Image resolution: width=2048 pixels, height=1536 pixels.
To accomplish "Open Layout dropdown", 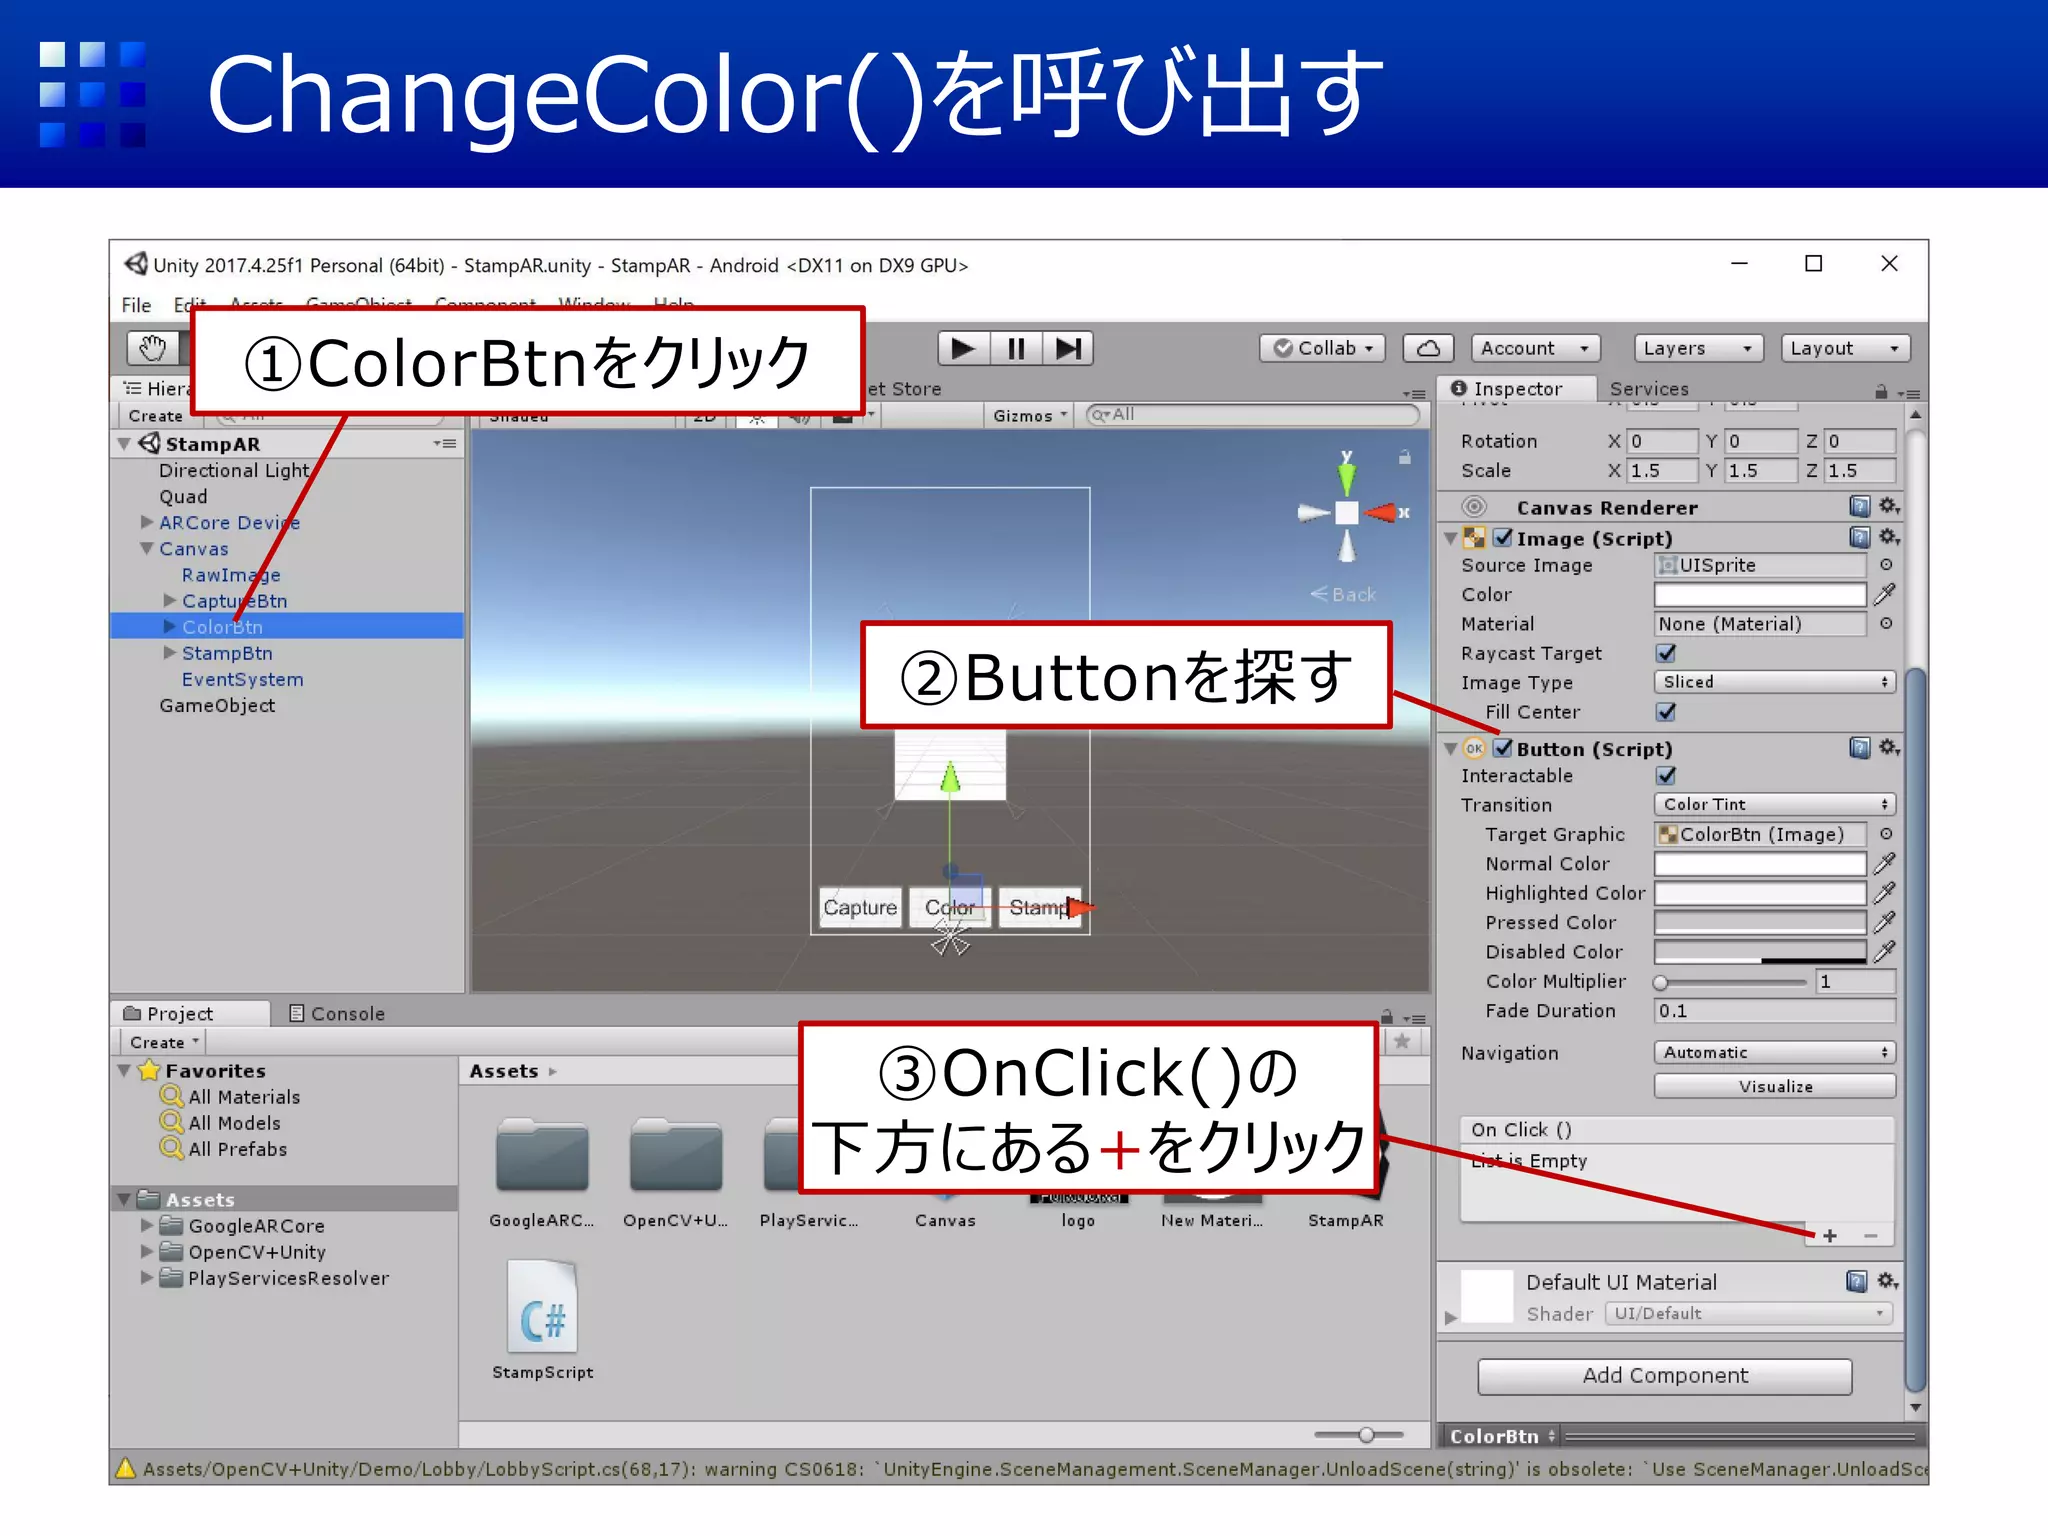I will click(x=1846, y=348).
